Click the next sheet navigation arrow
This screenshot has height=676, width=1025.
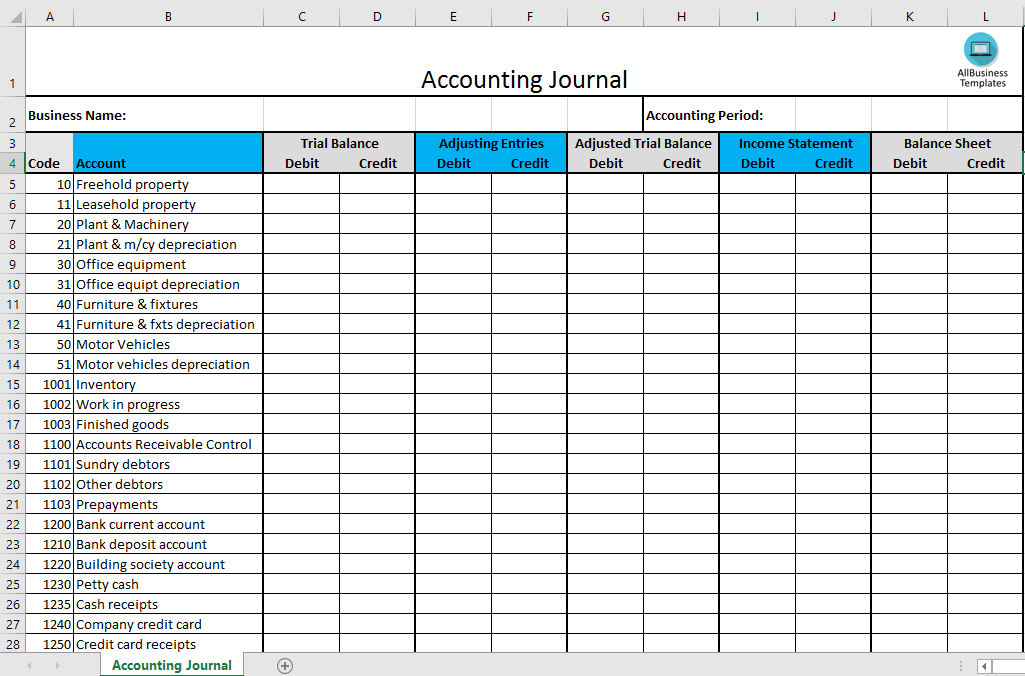57,666
